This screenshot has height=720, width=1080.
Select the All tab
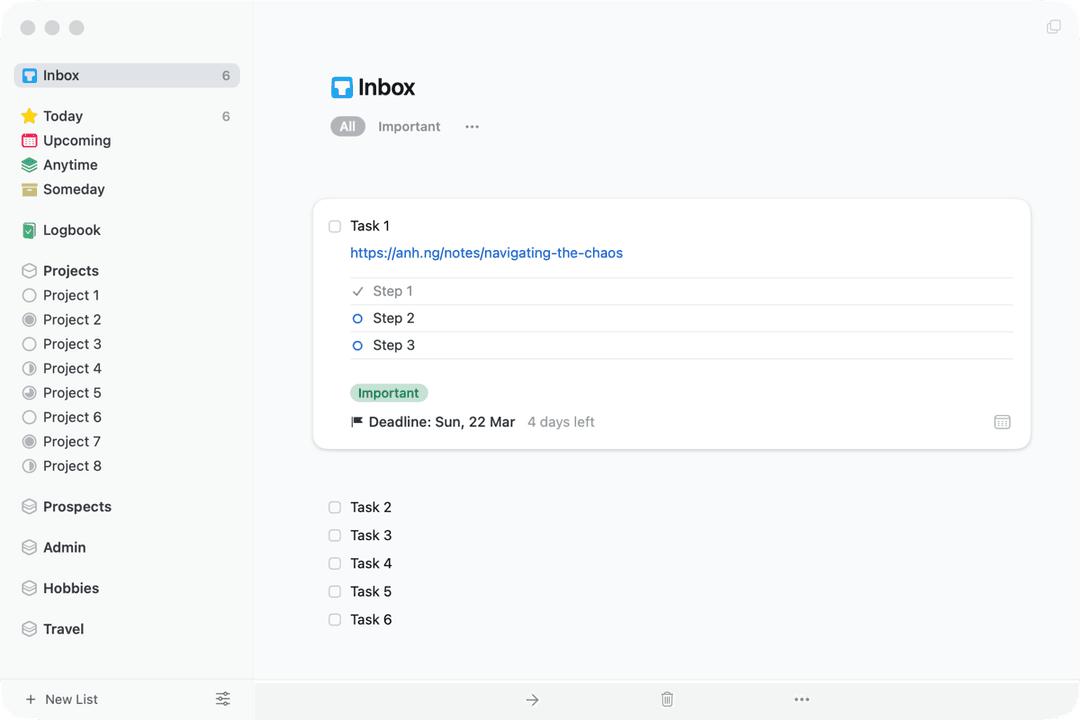click(x=347, y=126)
